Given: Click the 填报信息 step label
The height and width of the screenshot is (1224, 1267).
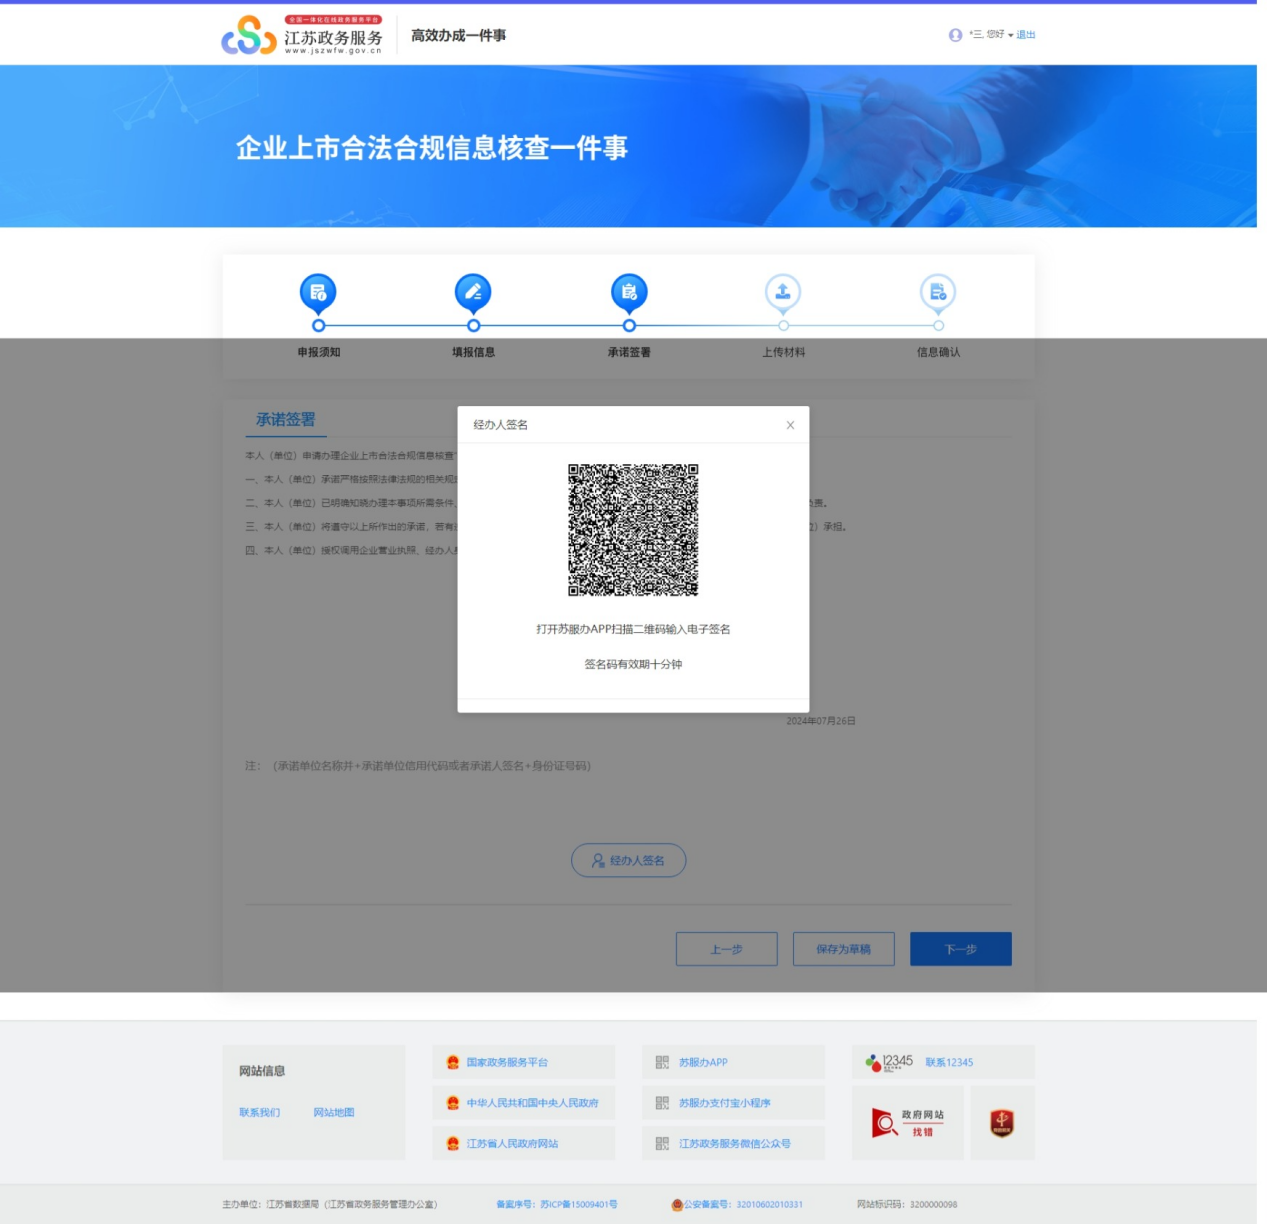Looking at the screenshot, I should [473, 352].
